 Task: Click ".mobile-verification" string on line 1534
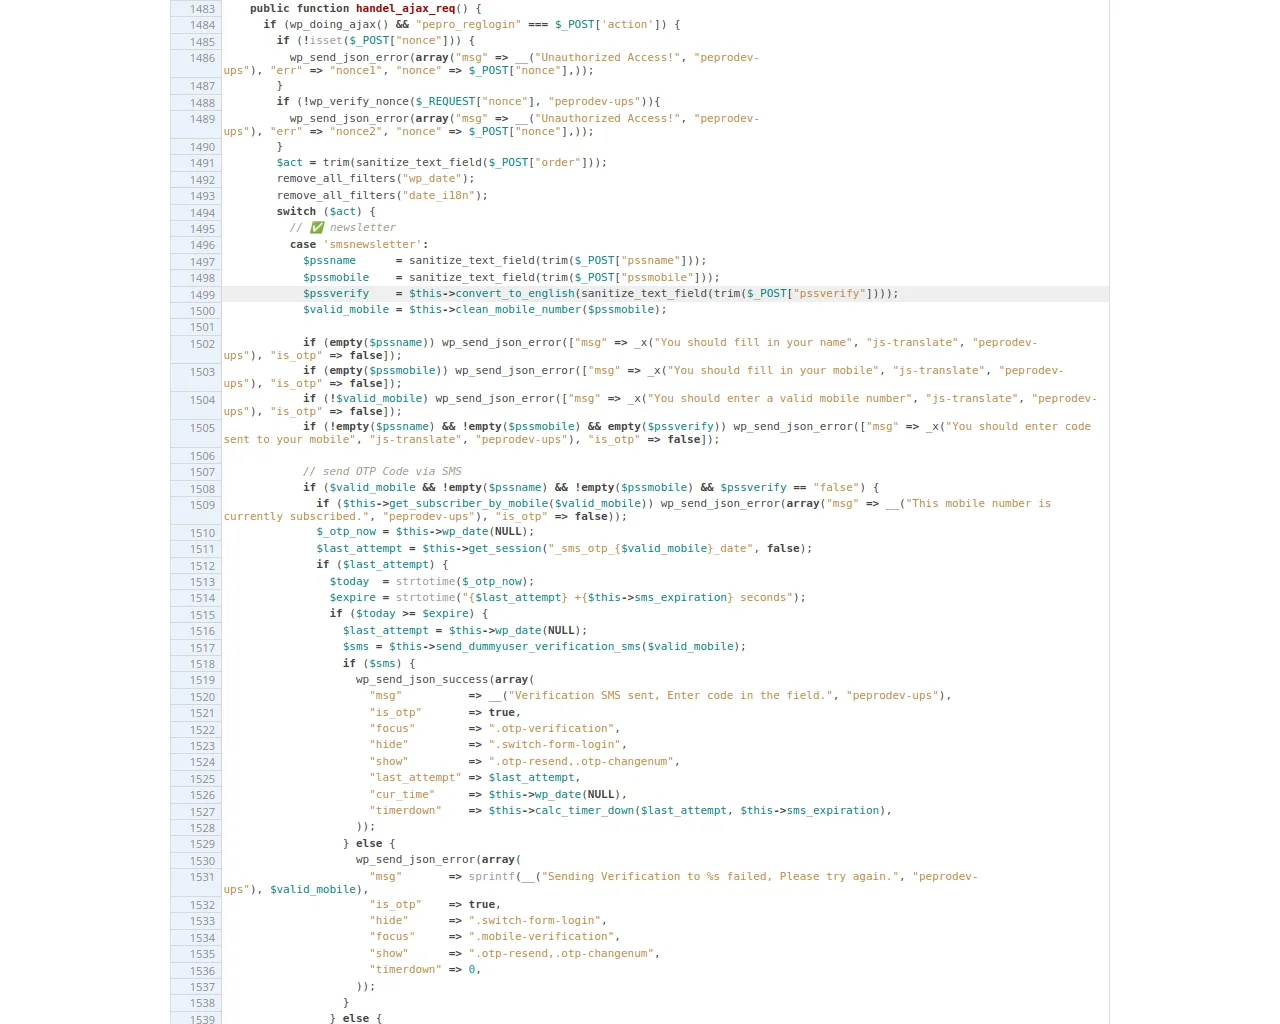(x=541, y=936)
